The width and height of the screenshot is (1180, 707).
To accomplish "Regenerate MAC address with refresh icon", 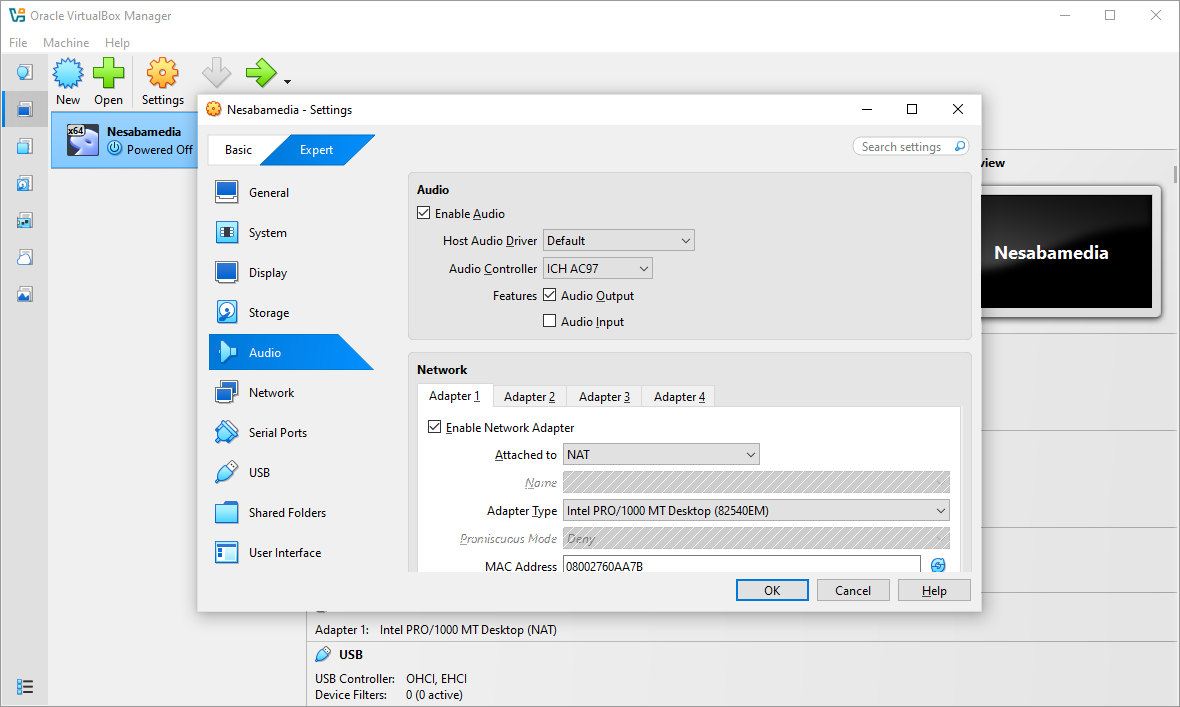I will click(938, 566).
